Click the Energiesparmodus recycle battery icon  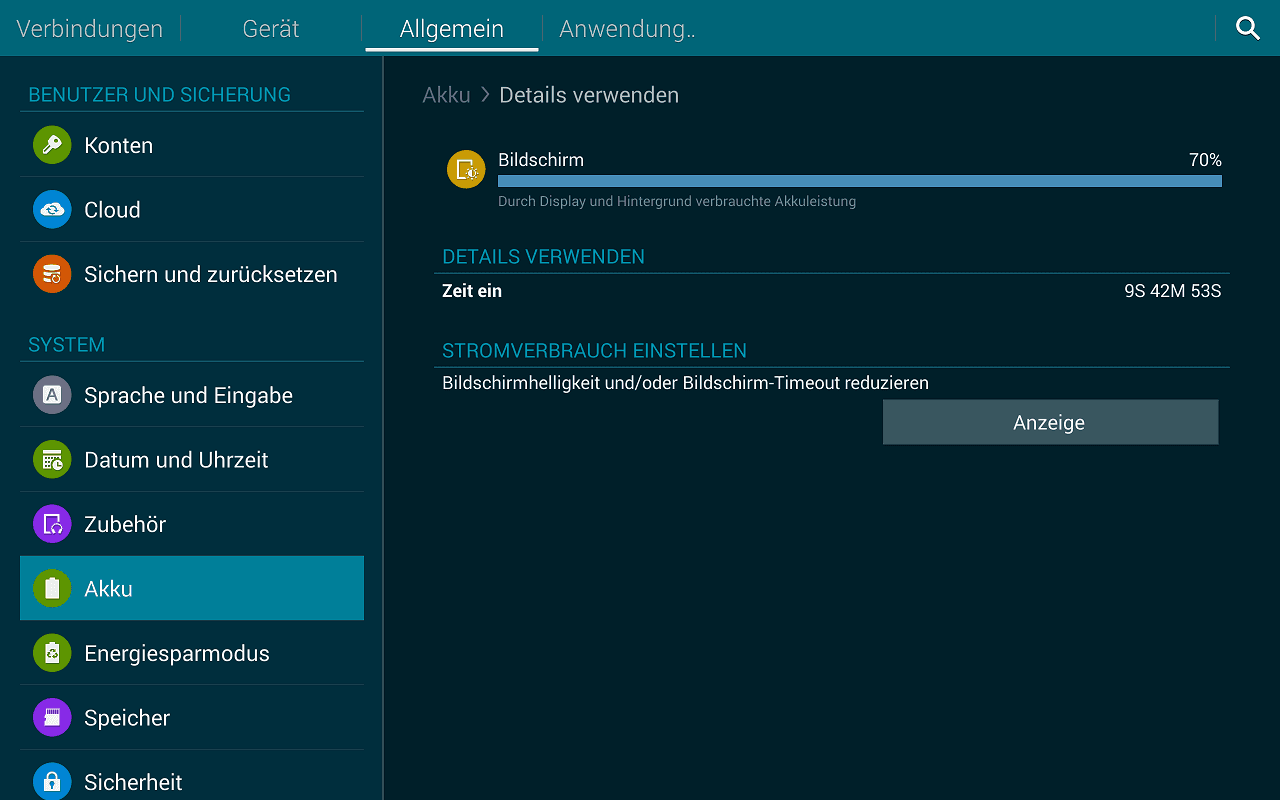pos(52,653)
